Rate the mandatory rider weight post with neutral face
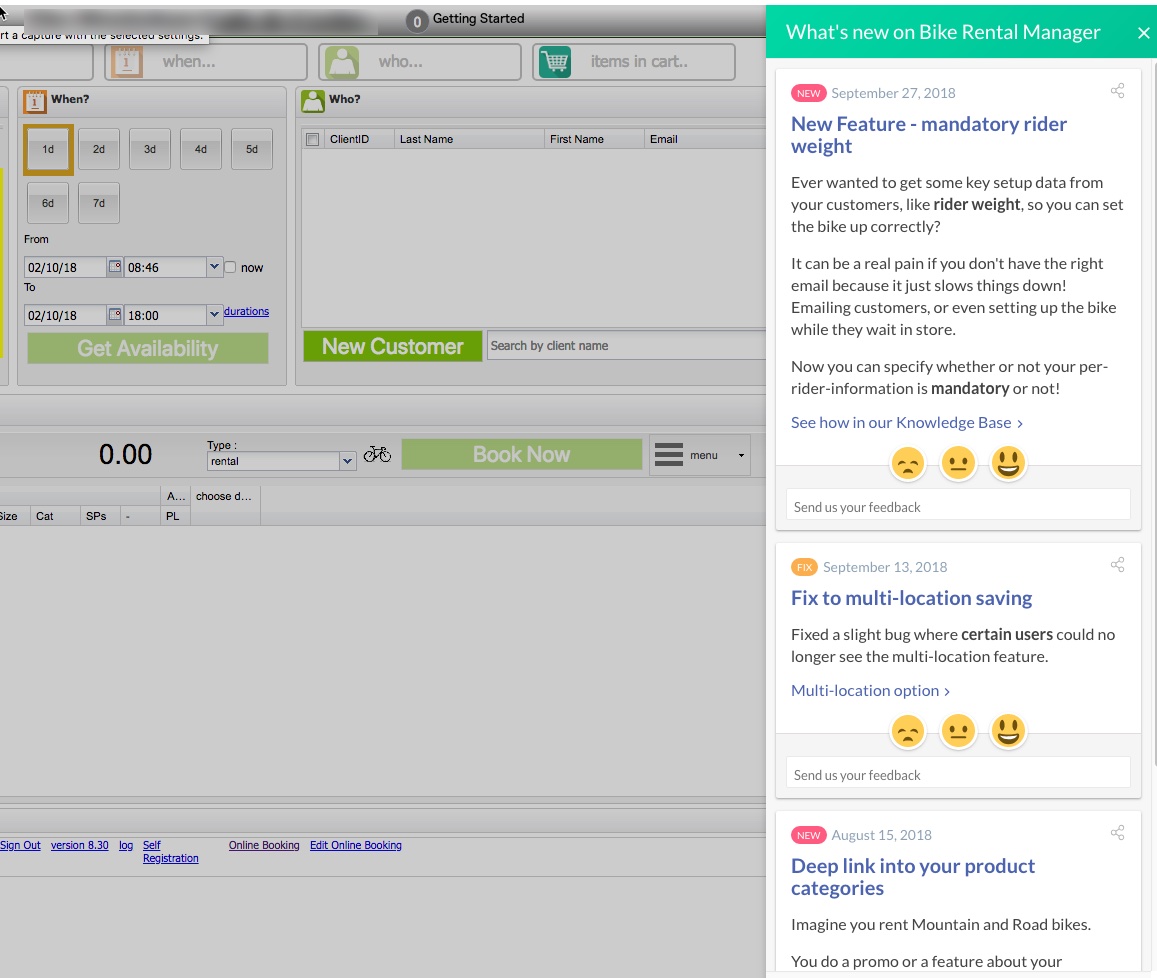Screen dimensions: 1157x978 tap(958, 464)
